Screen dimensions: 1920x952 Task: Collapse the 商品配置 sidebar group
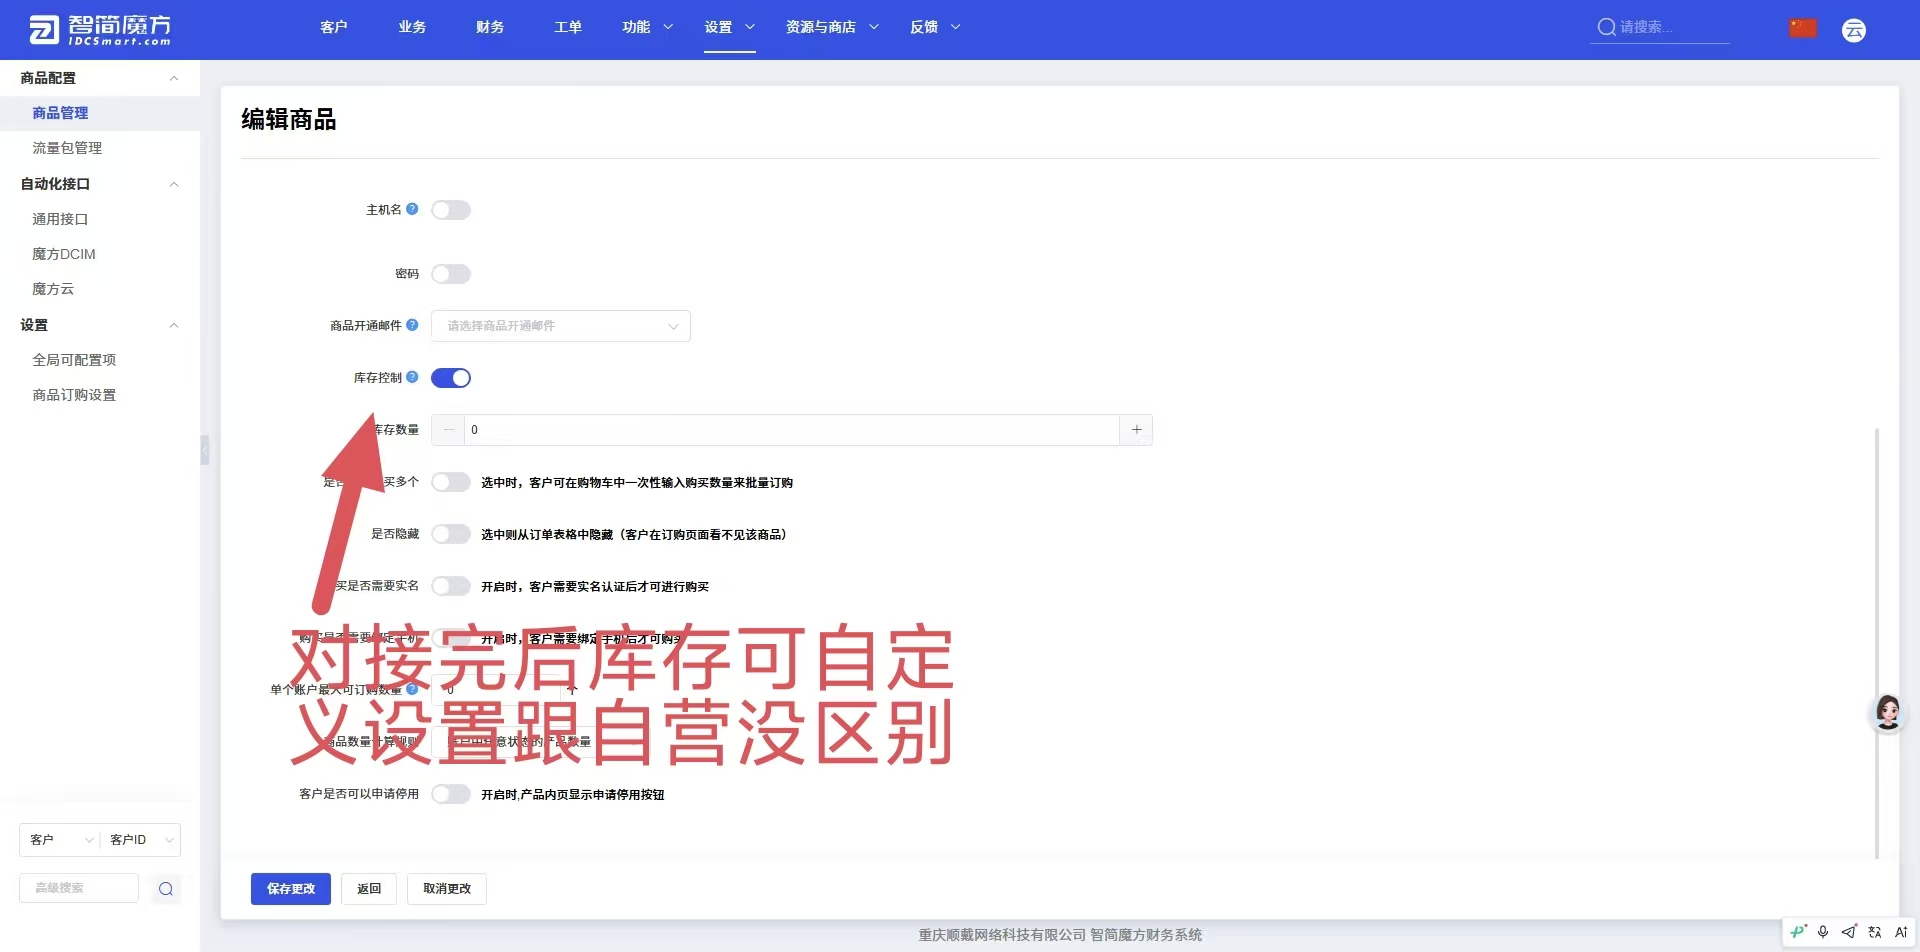(x=174, y=78)
